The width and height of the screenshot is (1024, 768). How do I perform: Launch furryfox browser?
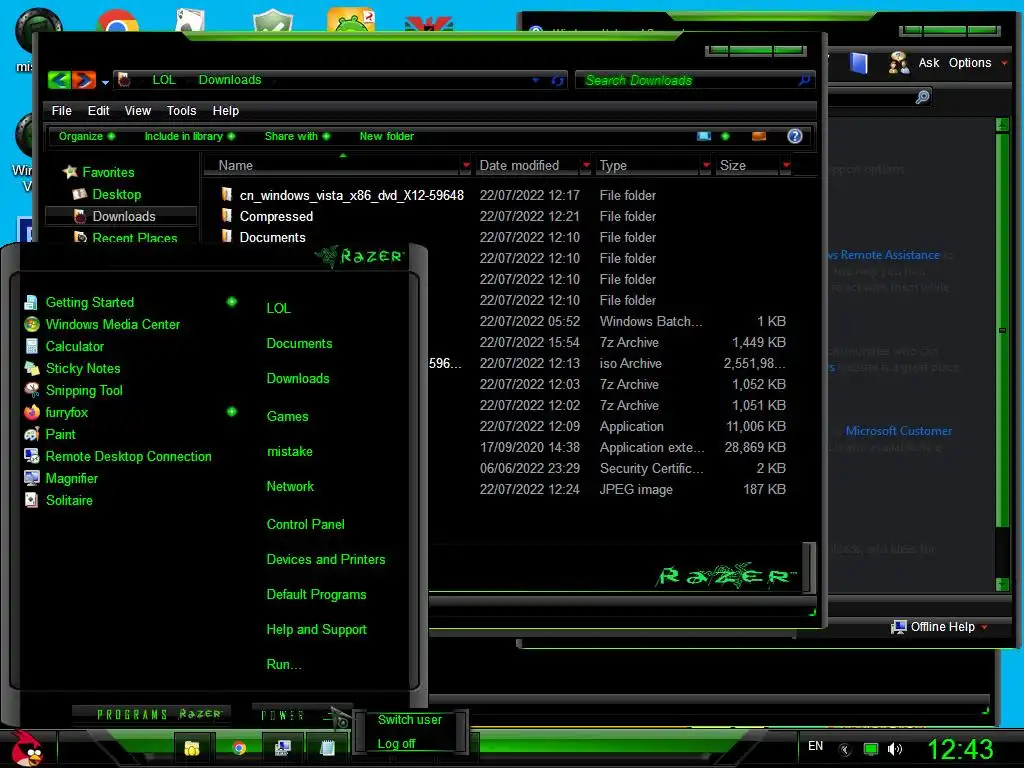click(x=66, y=413)
